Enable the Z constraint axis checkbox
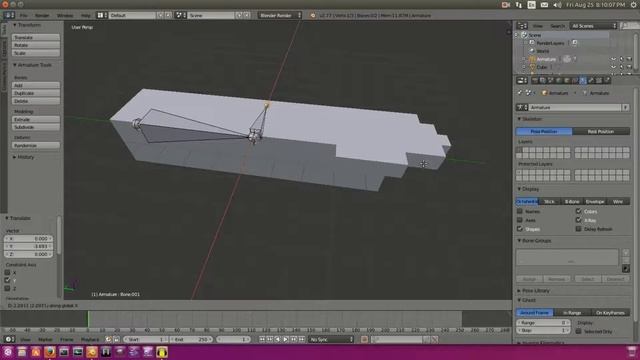 pyautogui.click(x=7, y=288)
